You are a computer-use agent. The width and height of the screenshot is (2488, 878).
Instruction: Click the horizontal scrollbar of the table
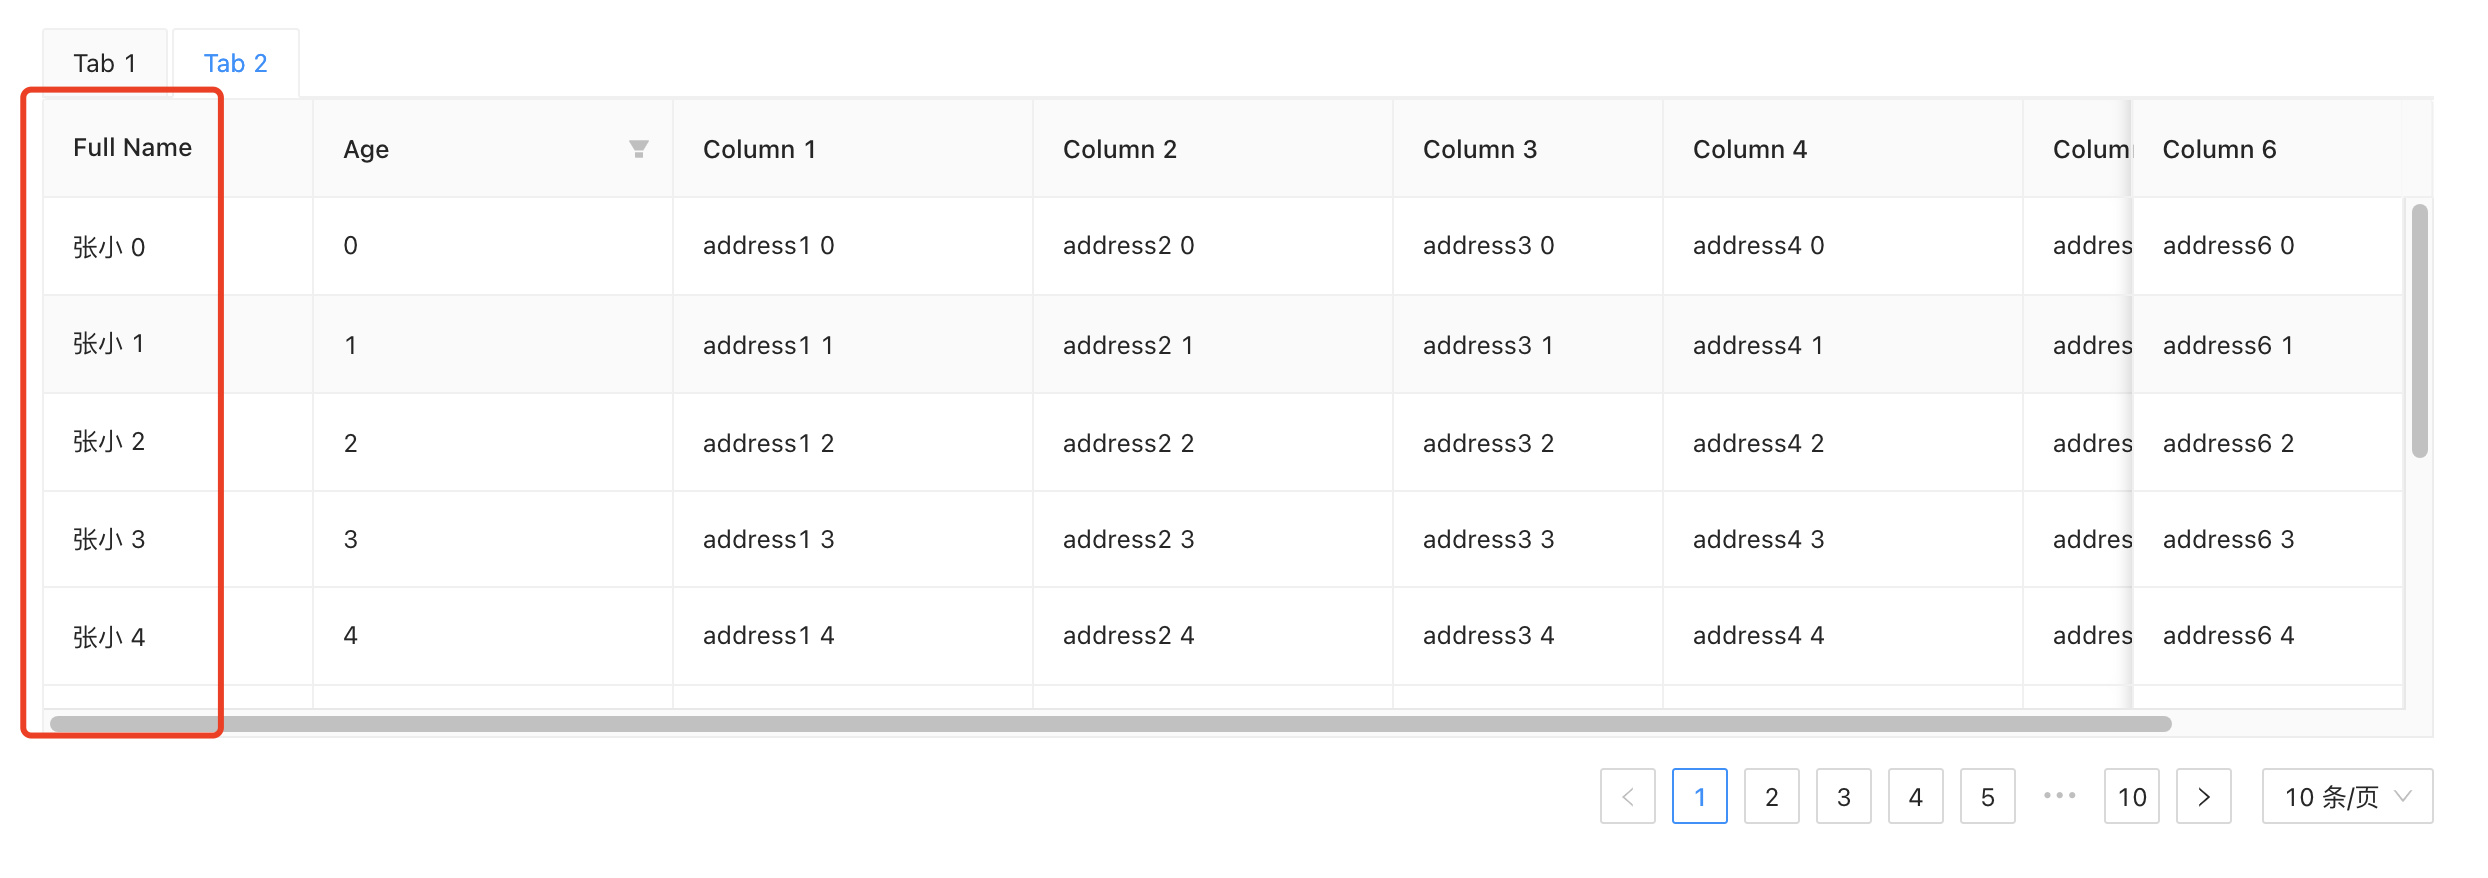click(x=1100, y=722)
